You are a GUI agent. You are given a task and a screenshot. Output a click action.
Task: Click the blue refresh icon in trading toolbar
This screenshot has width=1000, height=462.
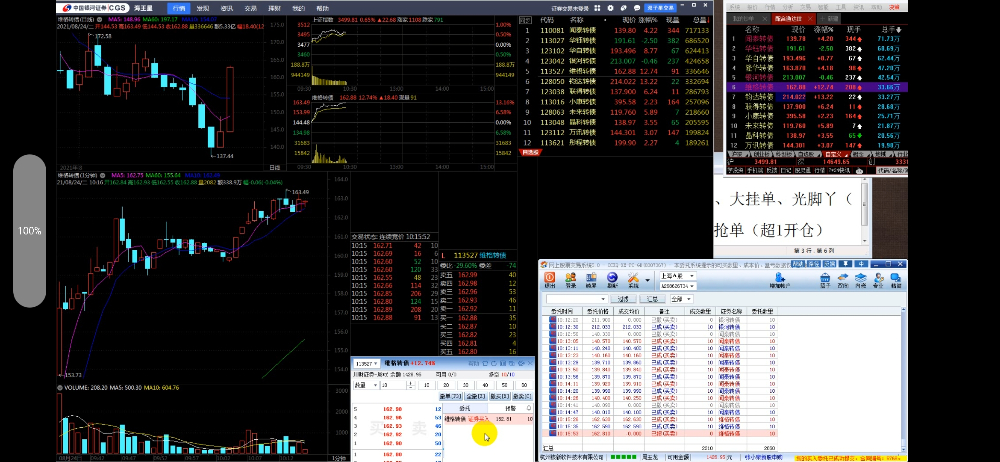(x=612, y=278)
